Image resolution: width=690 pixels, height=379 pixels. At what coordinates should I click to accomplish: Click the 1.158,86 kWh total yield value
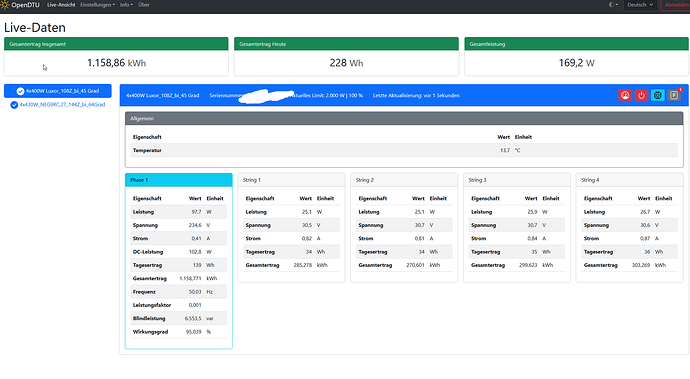[x=117, y=63]
